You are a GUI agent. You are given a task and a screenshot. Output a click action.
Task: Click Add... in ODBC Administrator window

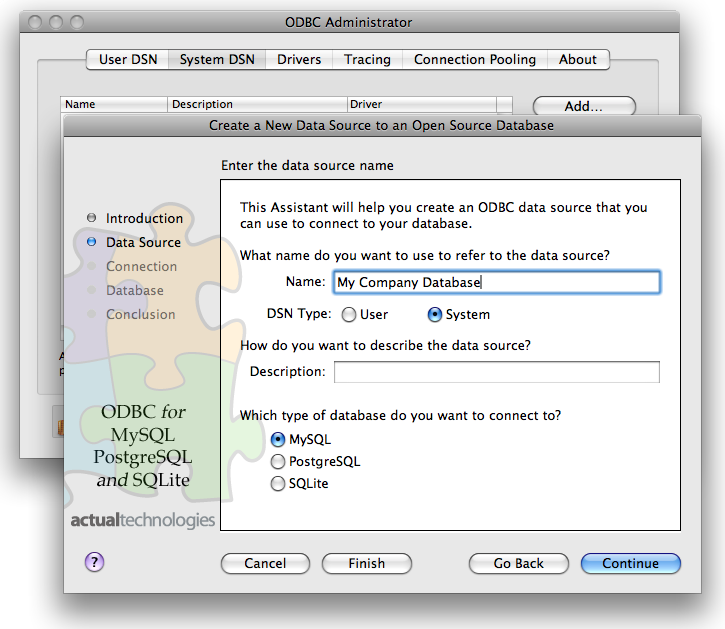[584, 106]
